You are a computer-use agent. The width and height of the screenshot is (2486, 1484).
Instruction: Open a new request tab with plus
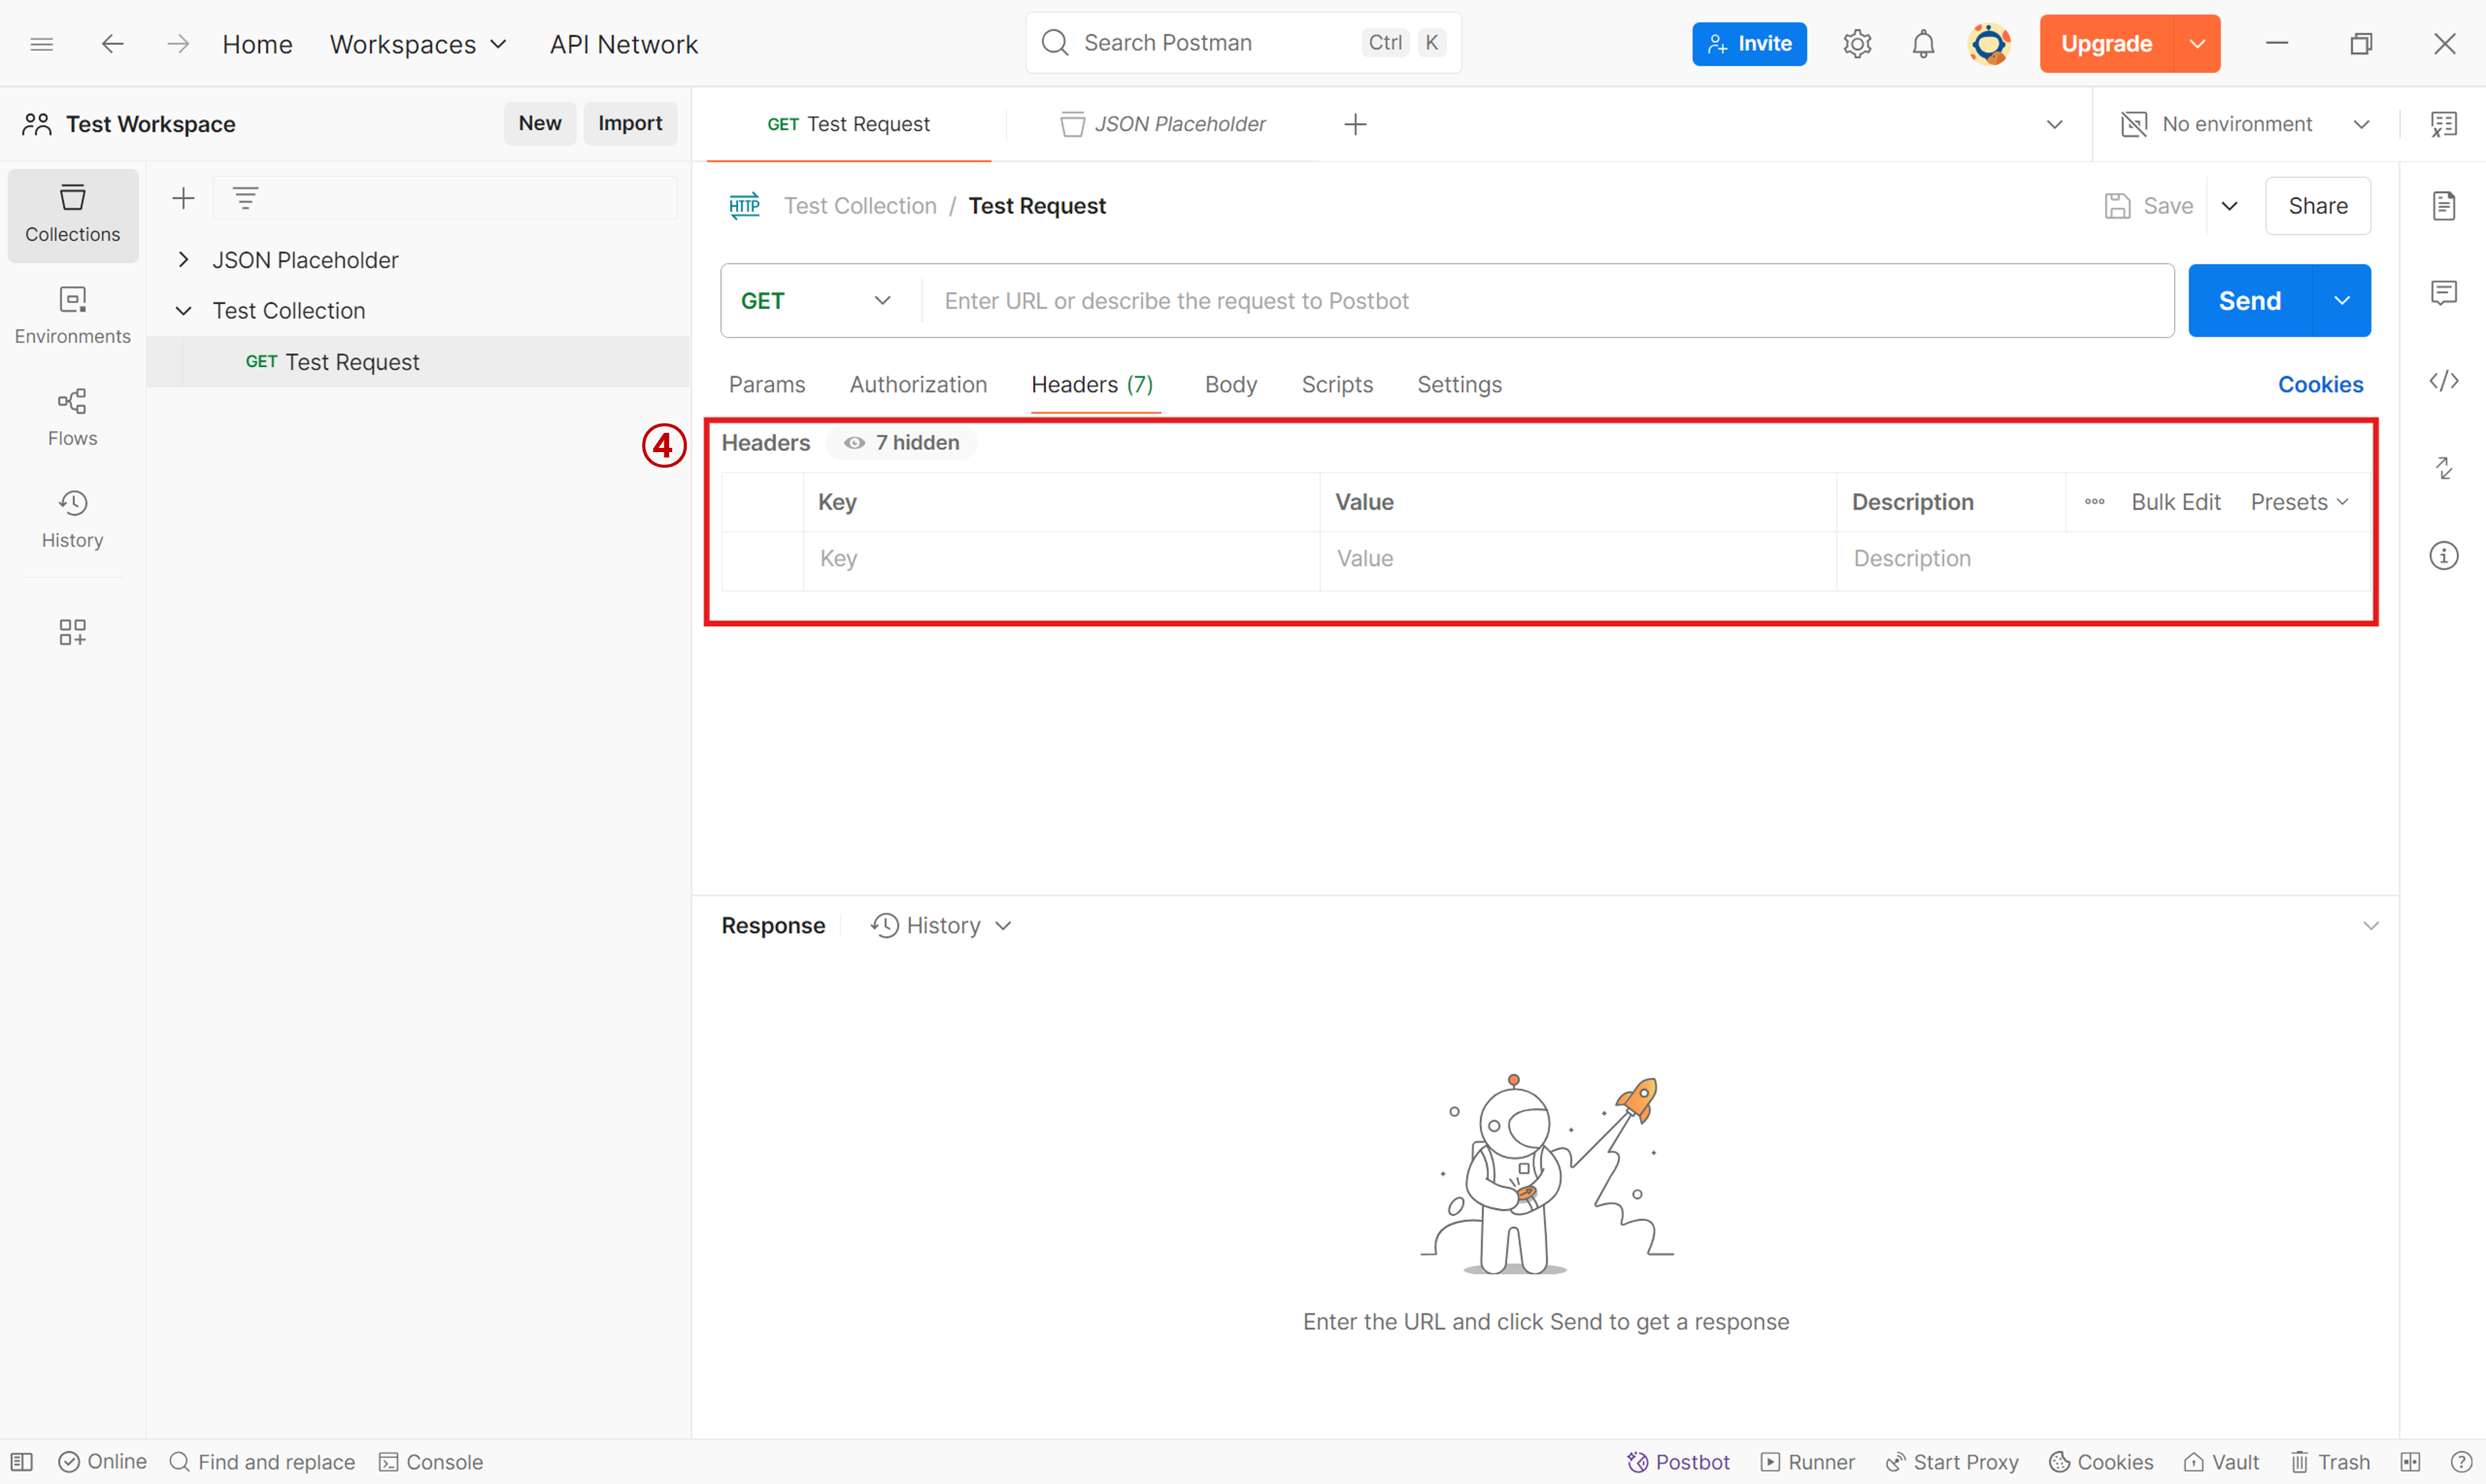(x=1355, y=124)
